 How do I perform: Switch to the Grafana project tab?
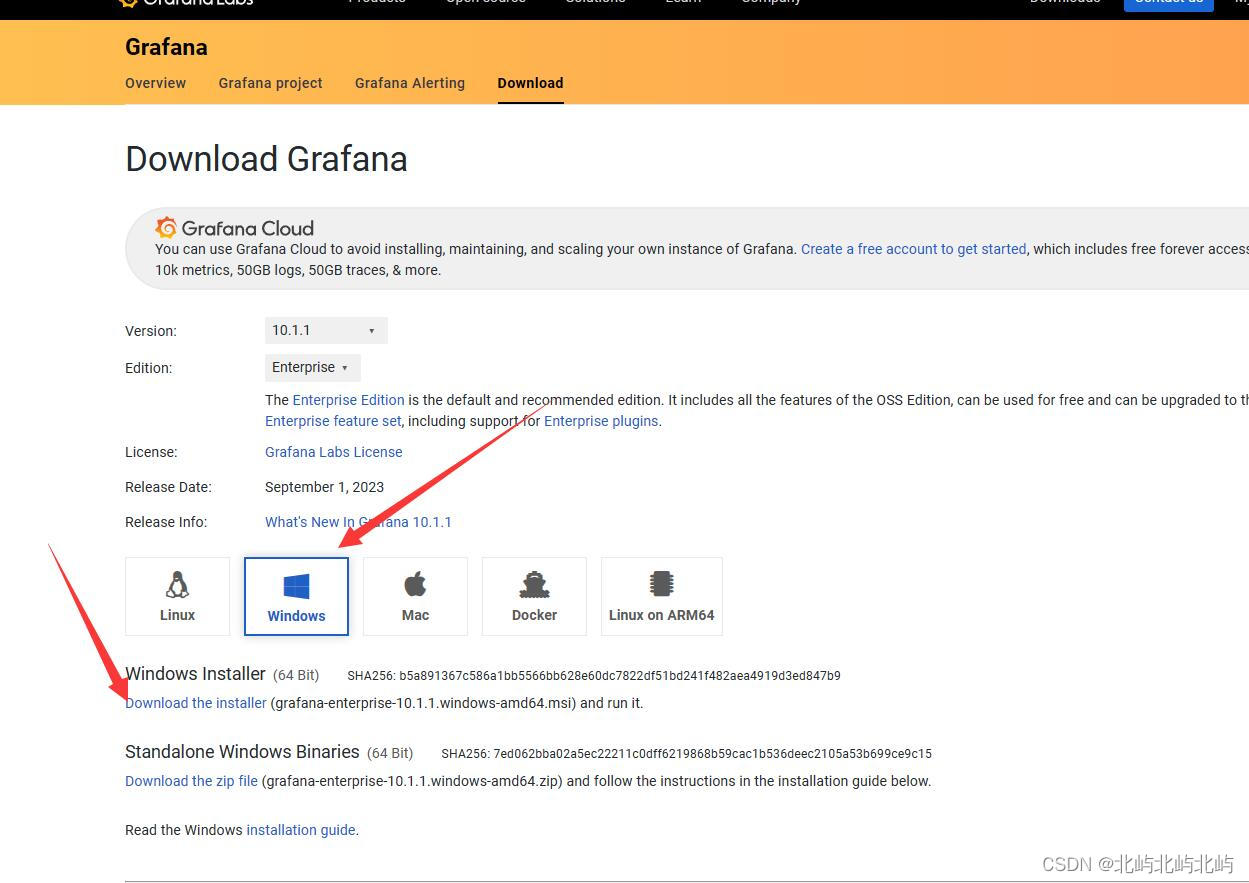(x=270, y=83)
